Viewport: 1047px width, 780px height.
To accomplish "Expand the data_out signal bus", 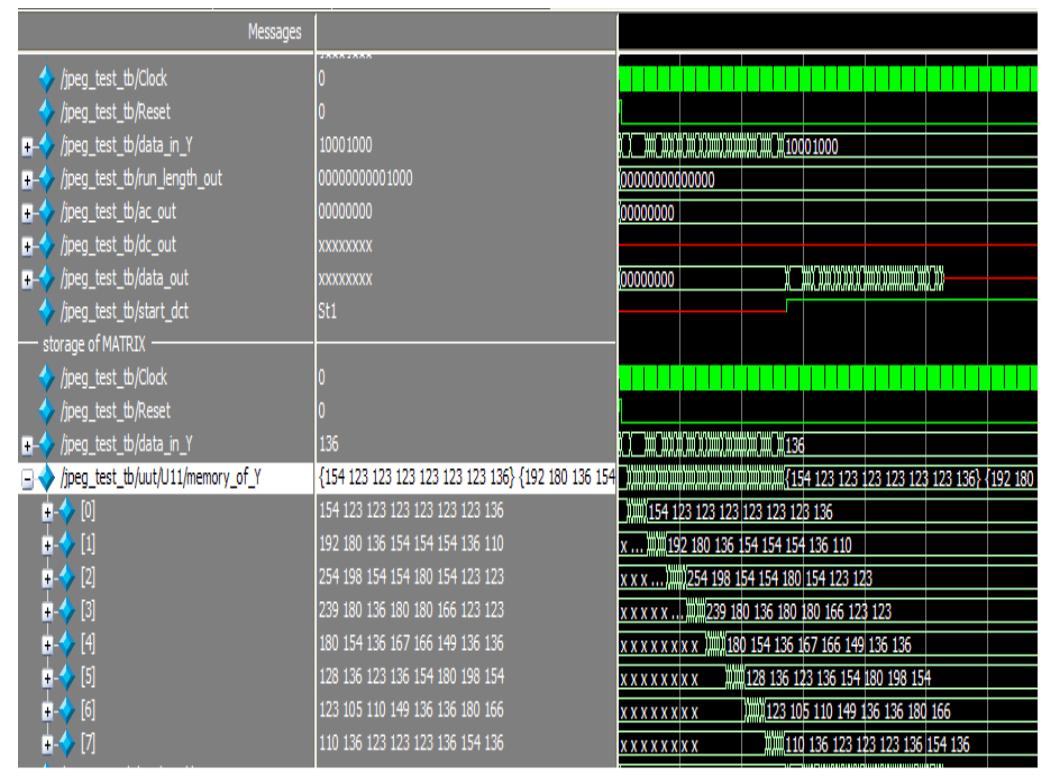I will coord(27,279).
